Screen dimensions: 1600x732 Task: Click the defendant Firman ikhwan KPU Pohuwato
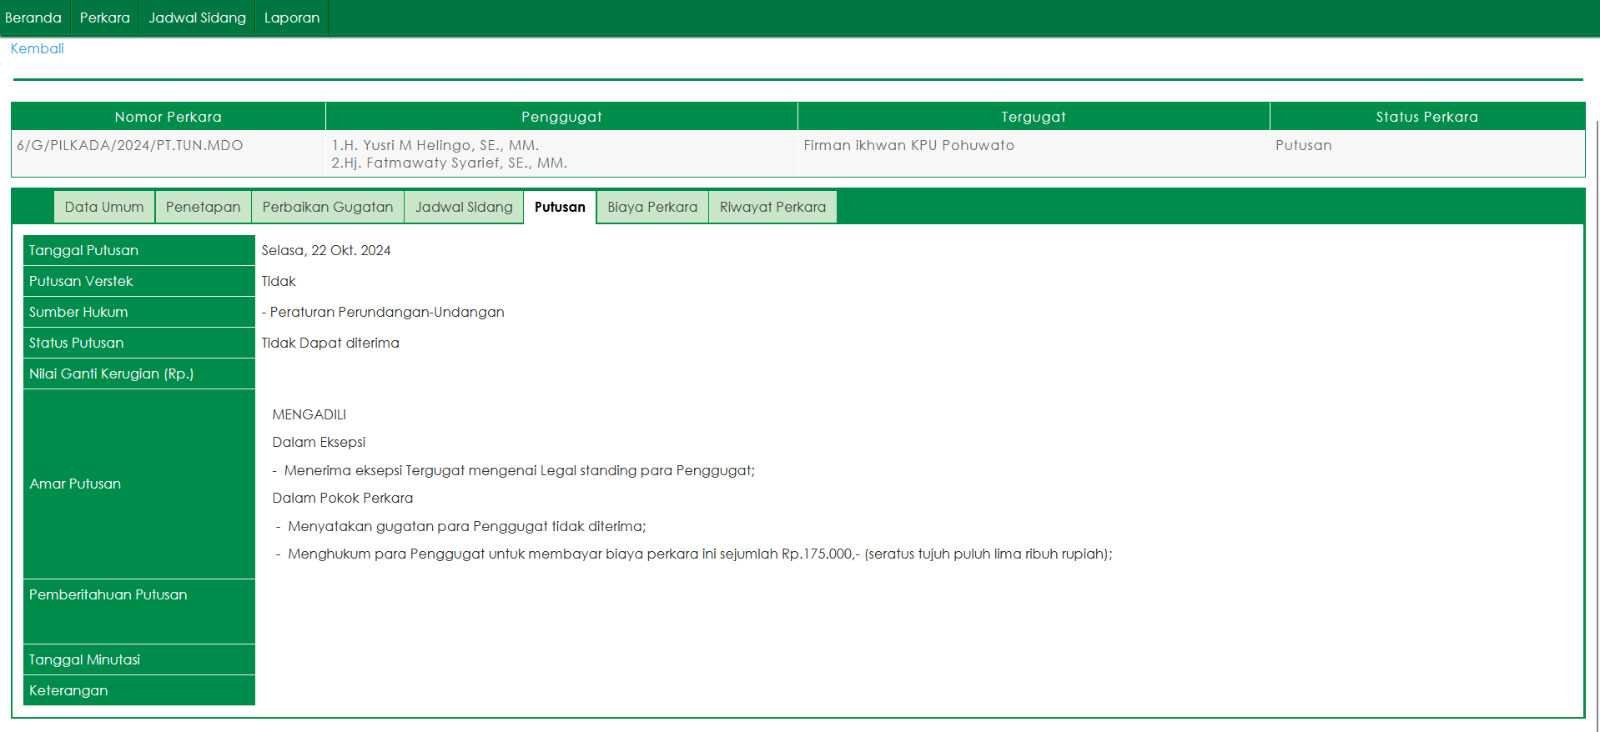(909, 145)
